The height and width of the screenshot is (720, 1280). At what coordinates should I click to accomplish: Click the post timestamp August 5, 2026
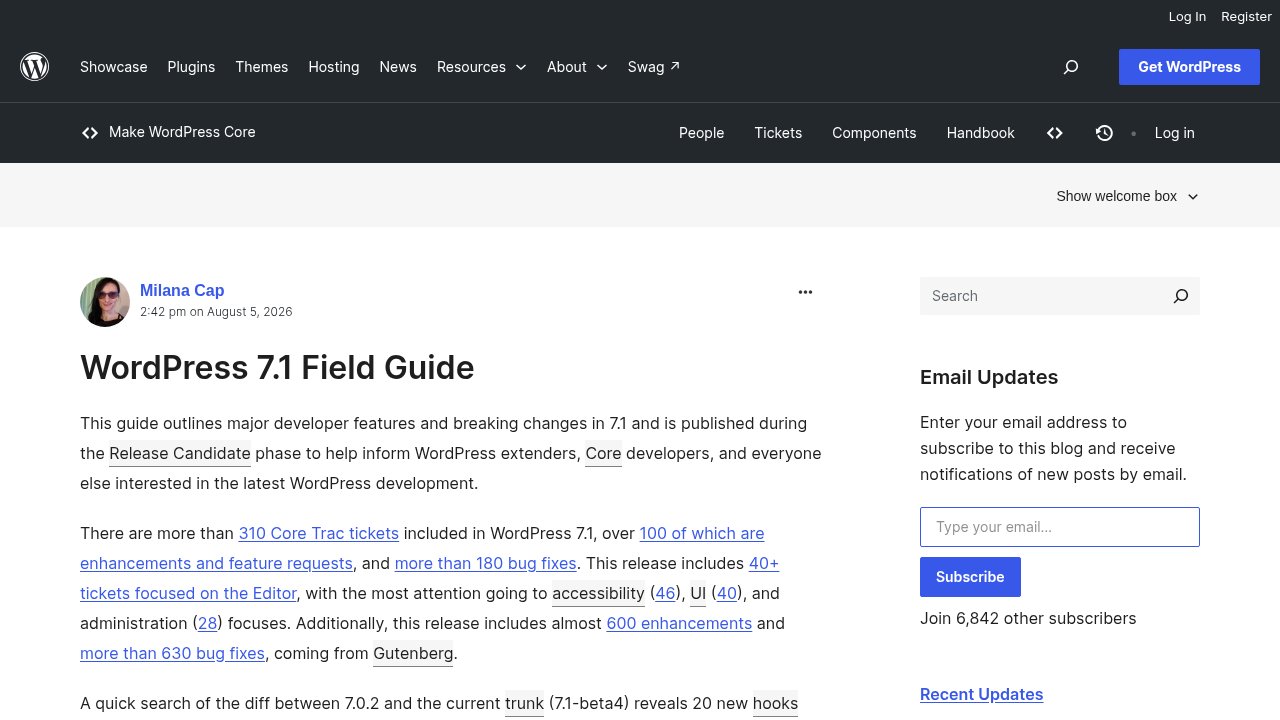coord(216,312)
